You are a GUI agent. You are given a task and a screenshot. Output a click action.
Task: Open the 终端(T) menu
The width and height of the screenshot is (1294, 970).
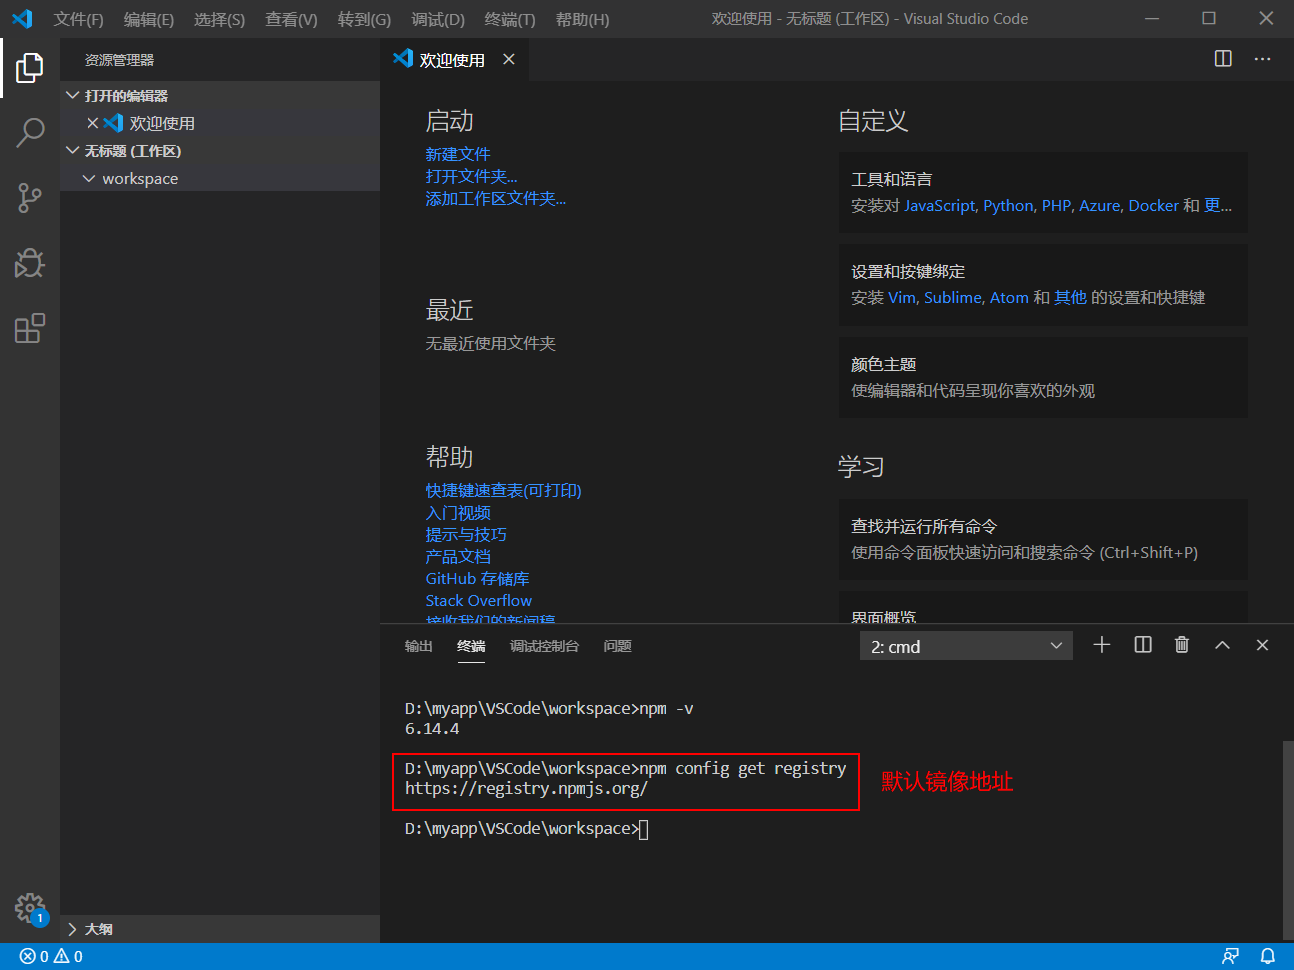pos(510,19)
